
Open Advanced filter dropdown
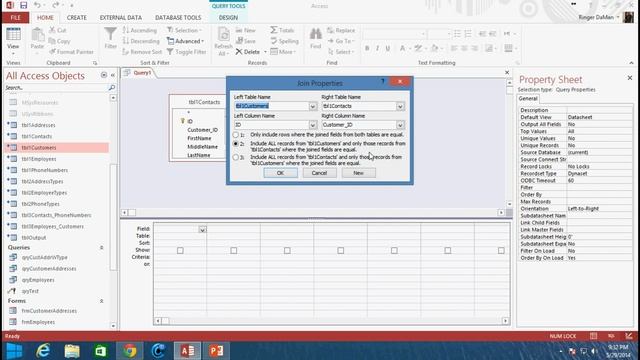[185, 41]
